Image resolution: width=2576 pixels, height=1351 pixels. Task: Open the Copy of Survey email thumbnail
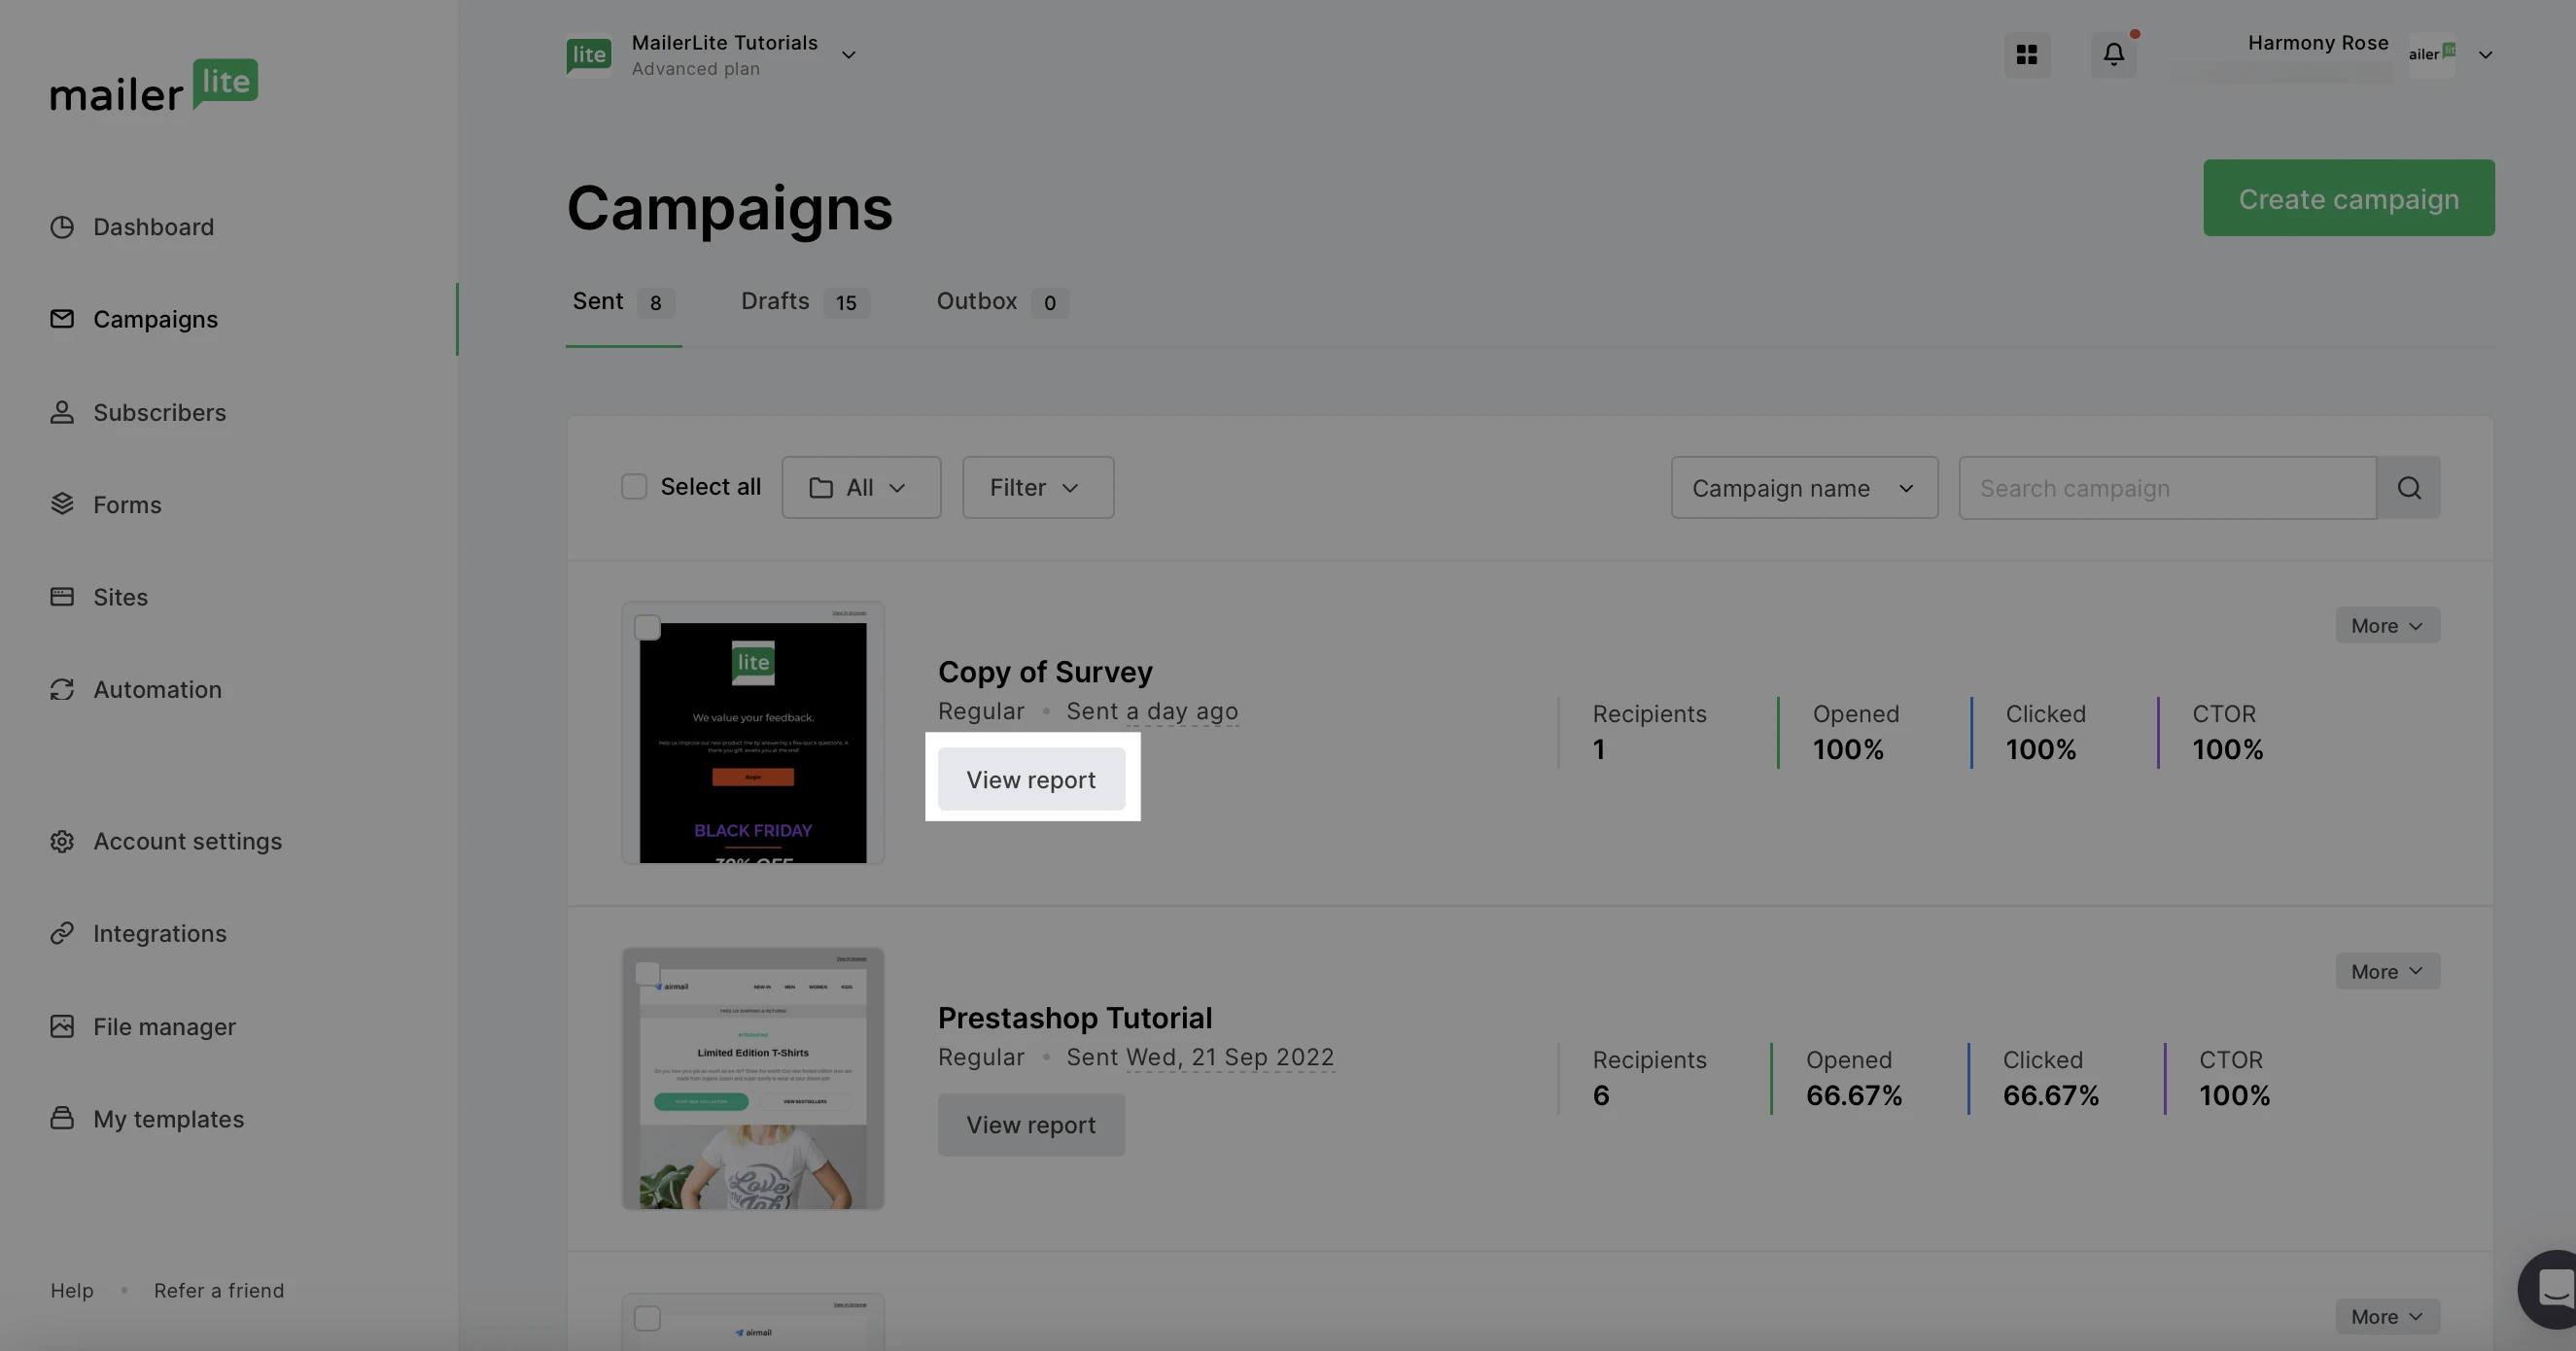point(753,733)
